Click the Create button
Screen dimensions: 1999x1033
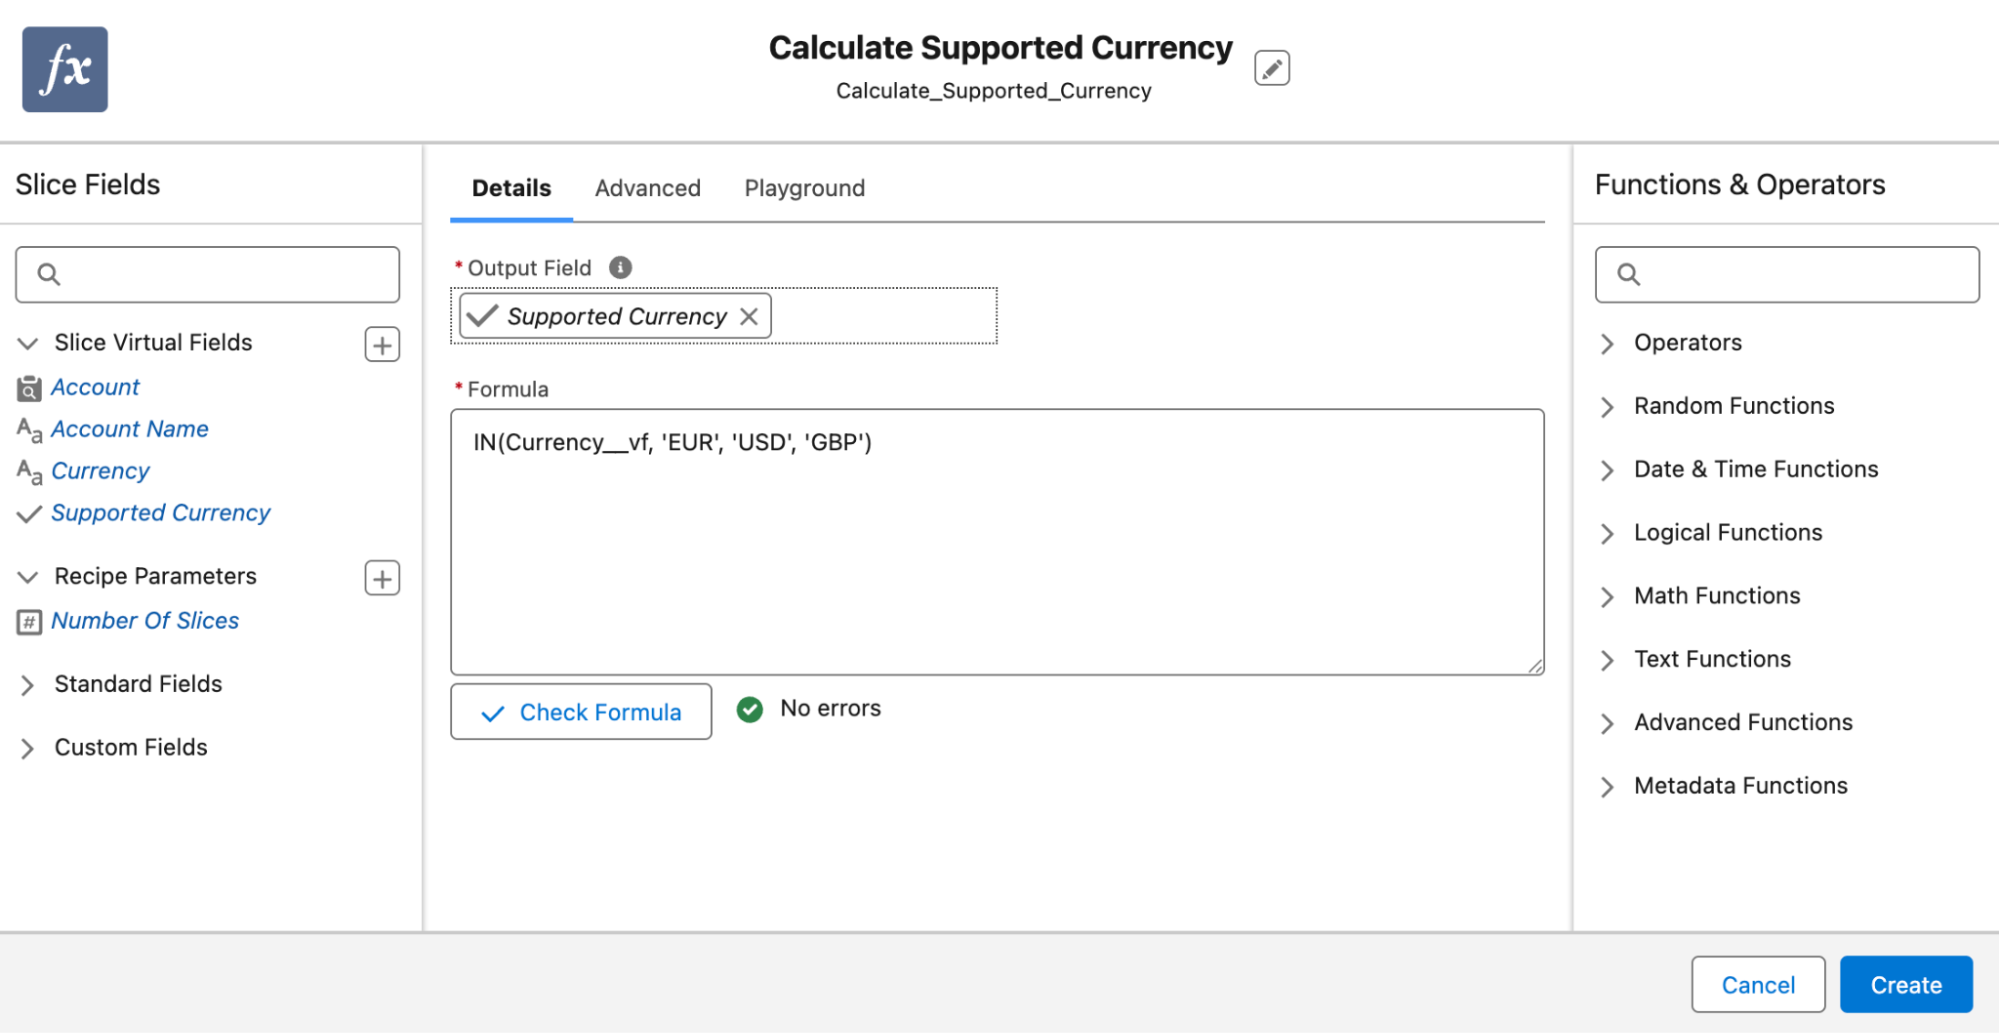pos(1905,985)
